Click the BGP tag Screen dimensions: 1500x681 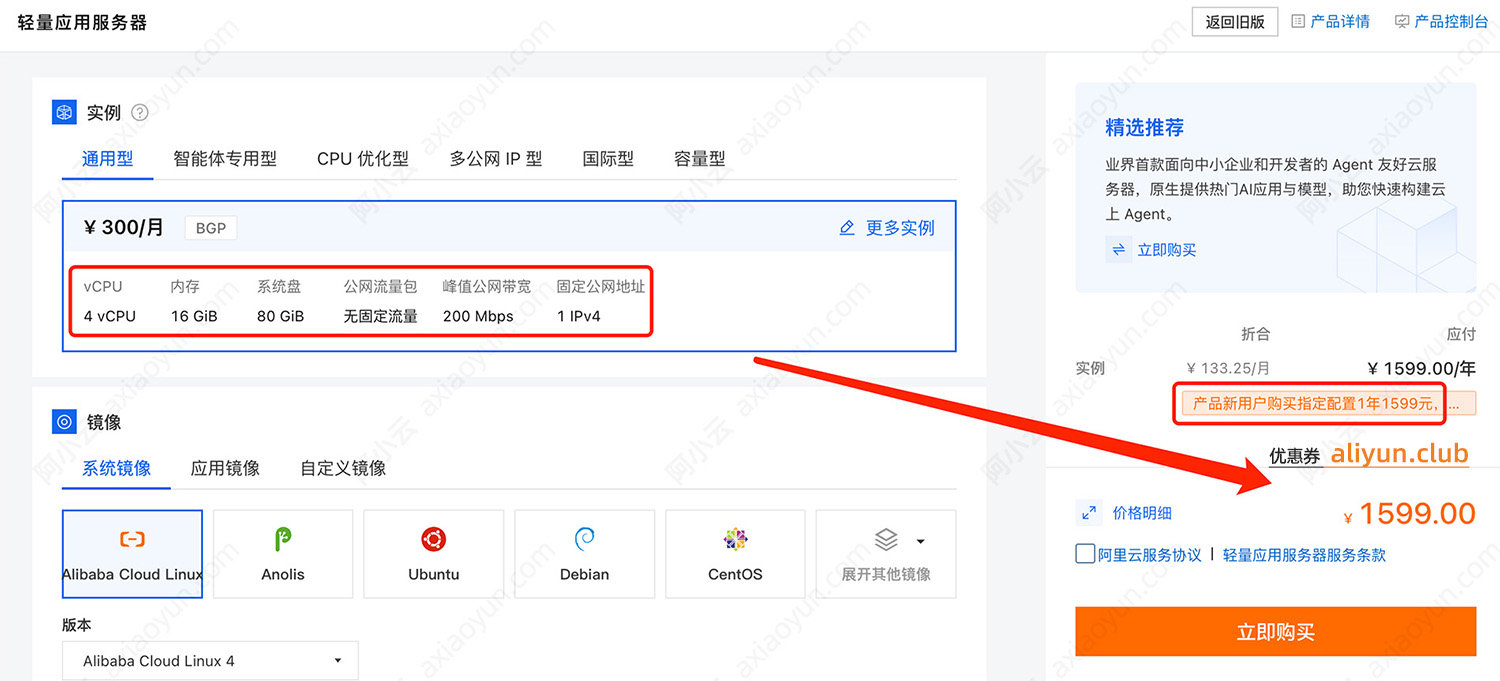[x=211, y=228]
